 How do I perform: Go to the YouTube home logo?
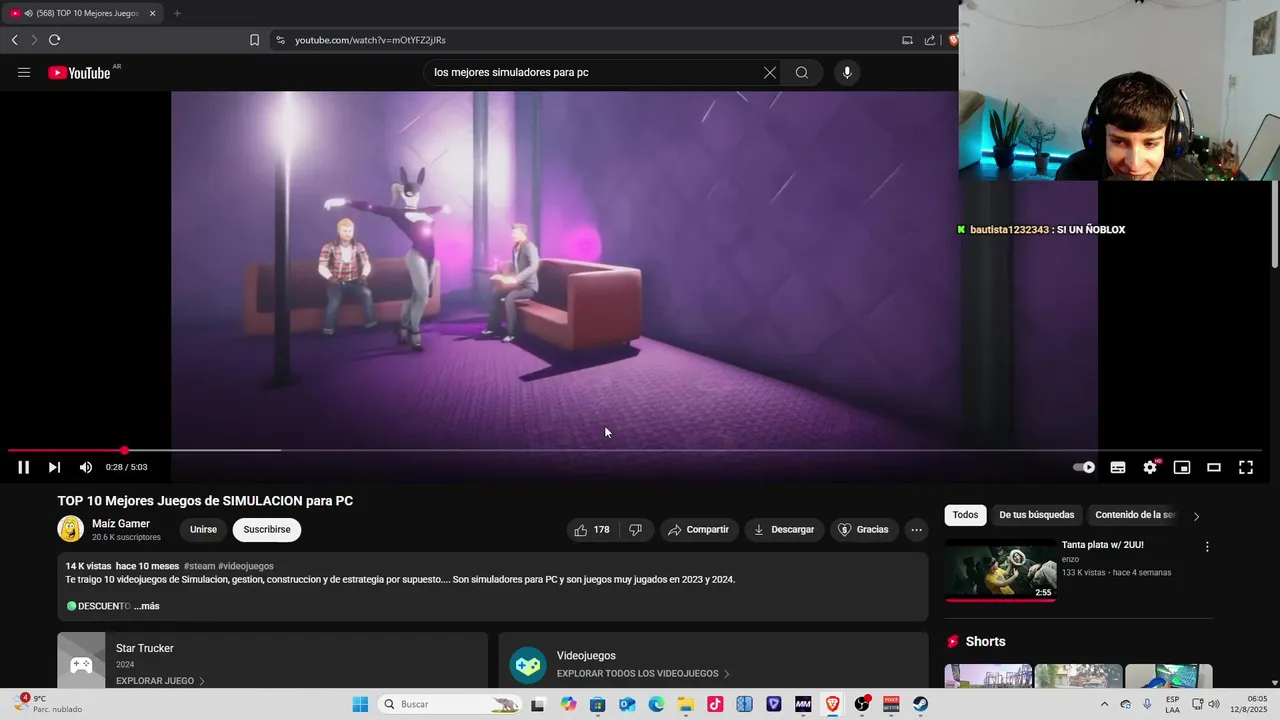coord(79,72)
